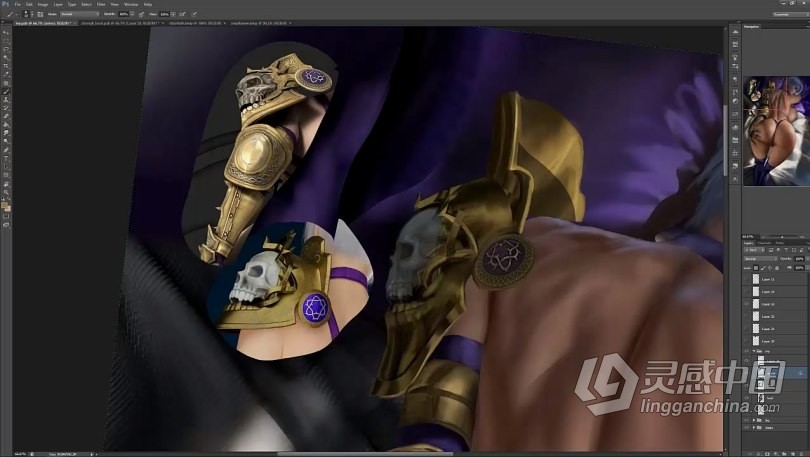Toggle pressure for opacity button

pyautogui.click(x=141, y=14)
